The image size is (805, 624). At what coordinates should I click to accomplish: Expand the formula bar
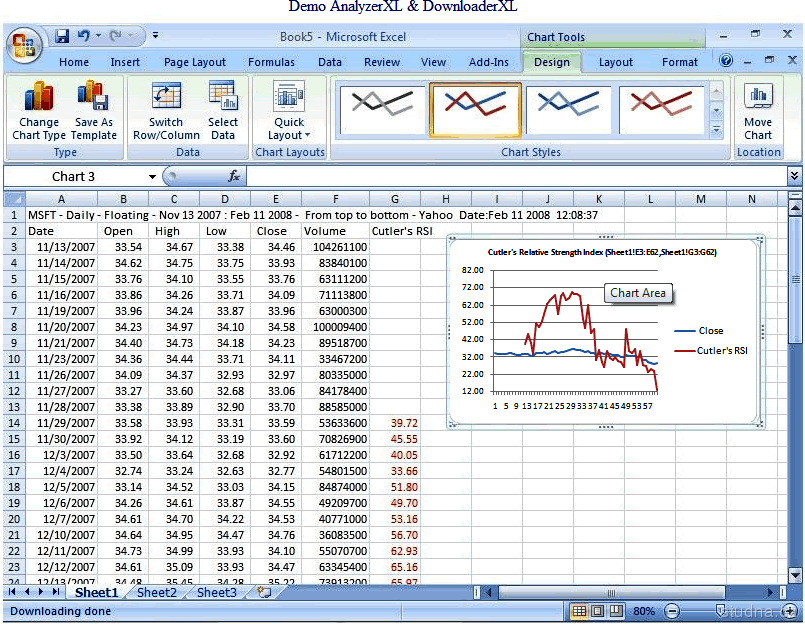794,176
